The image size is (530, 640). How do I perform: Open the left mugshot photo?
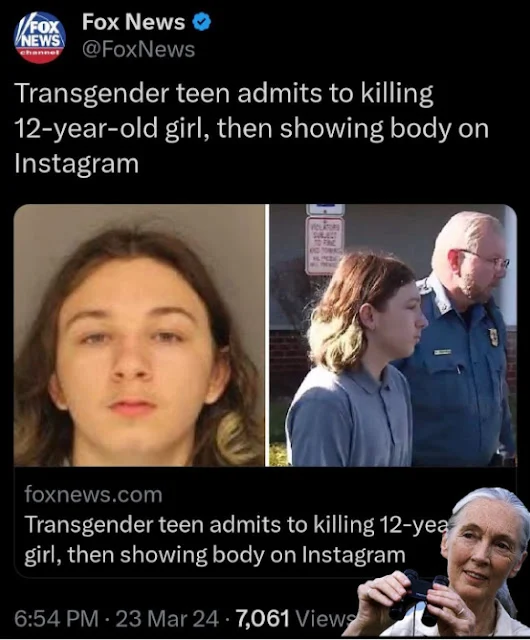[x=139, y=335]
